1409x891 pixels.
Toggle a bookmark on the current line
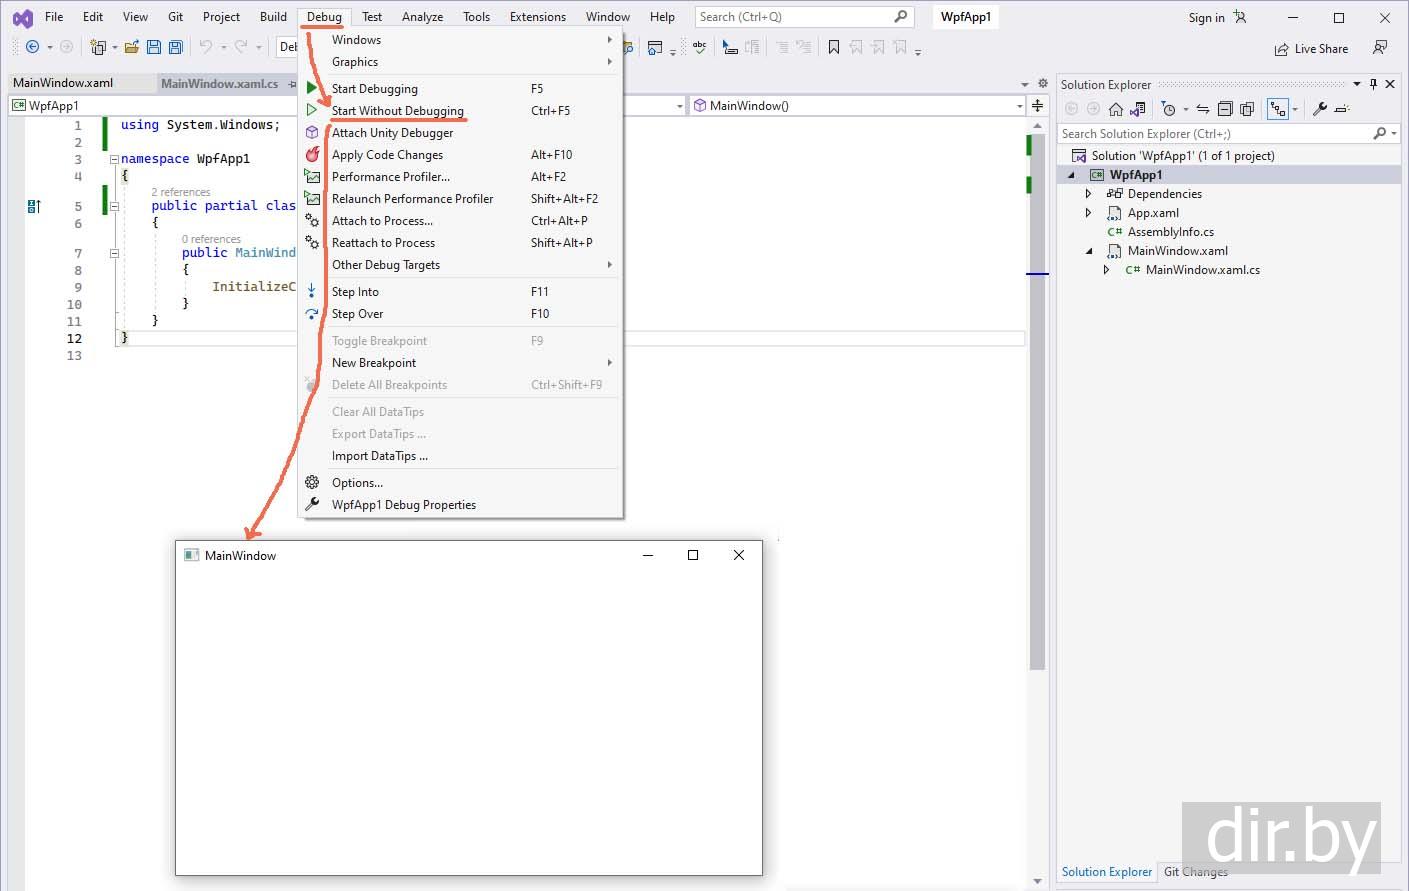(x=833, y=47)
